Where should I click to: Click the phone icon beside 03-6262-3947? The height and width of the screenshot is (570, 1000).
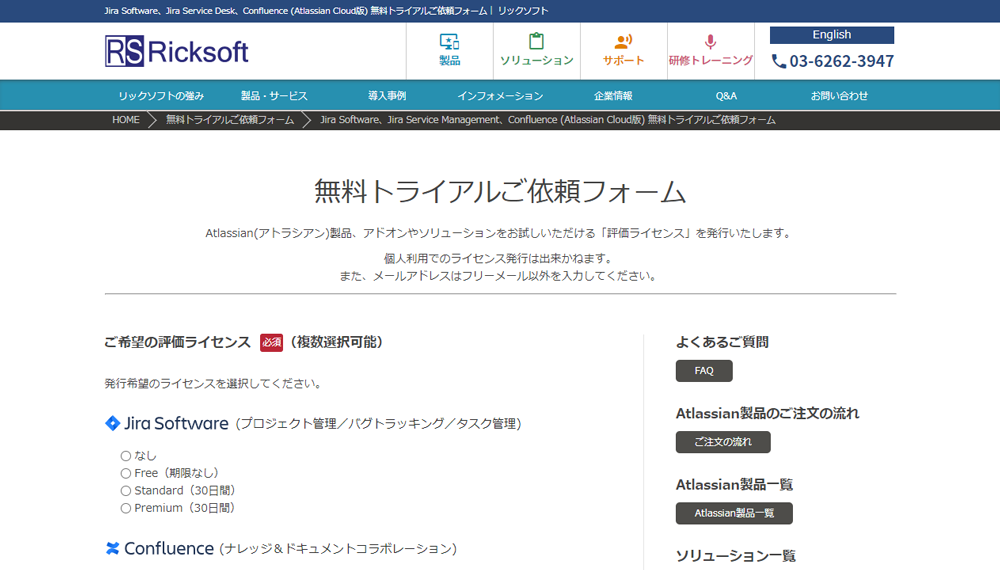tap(779, 61)
